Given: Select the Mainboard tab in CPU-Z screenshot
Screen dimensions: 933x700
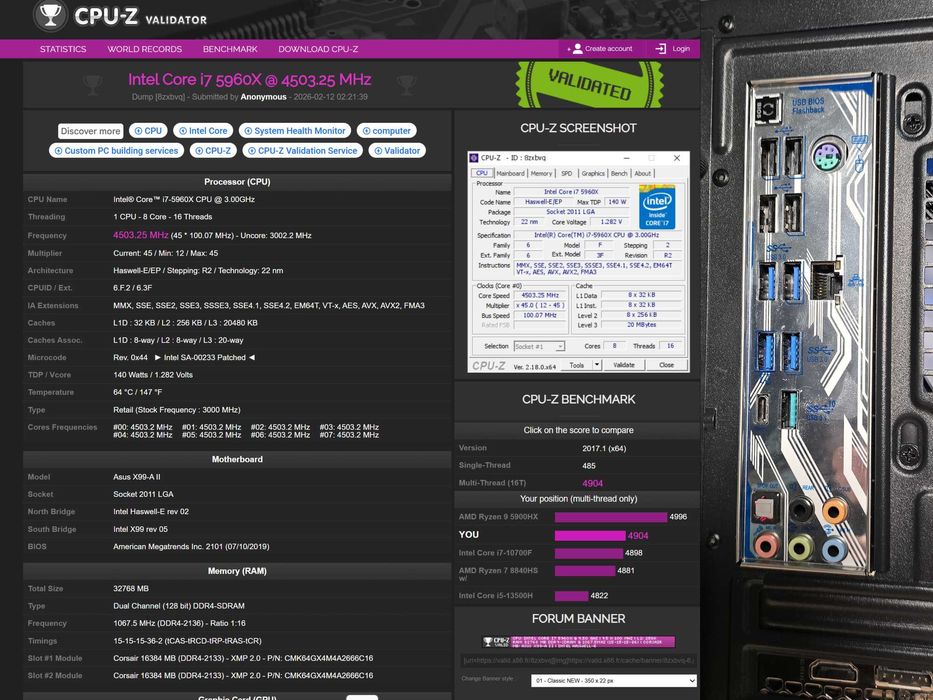Looking at the screenshot, I should (x=511, y=173).
